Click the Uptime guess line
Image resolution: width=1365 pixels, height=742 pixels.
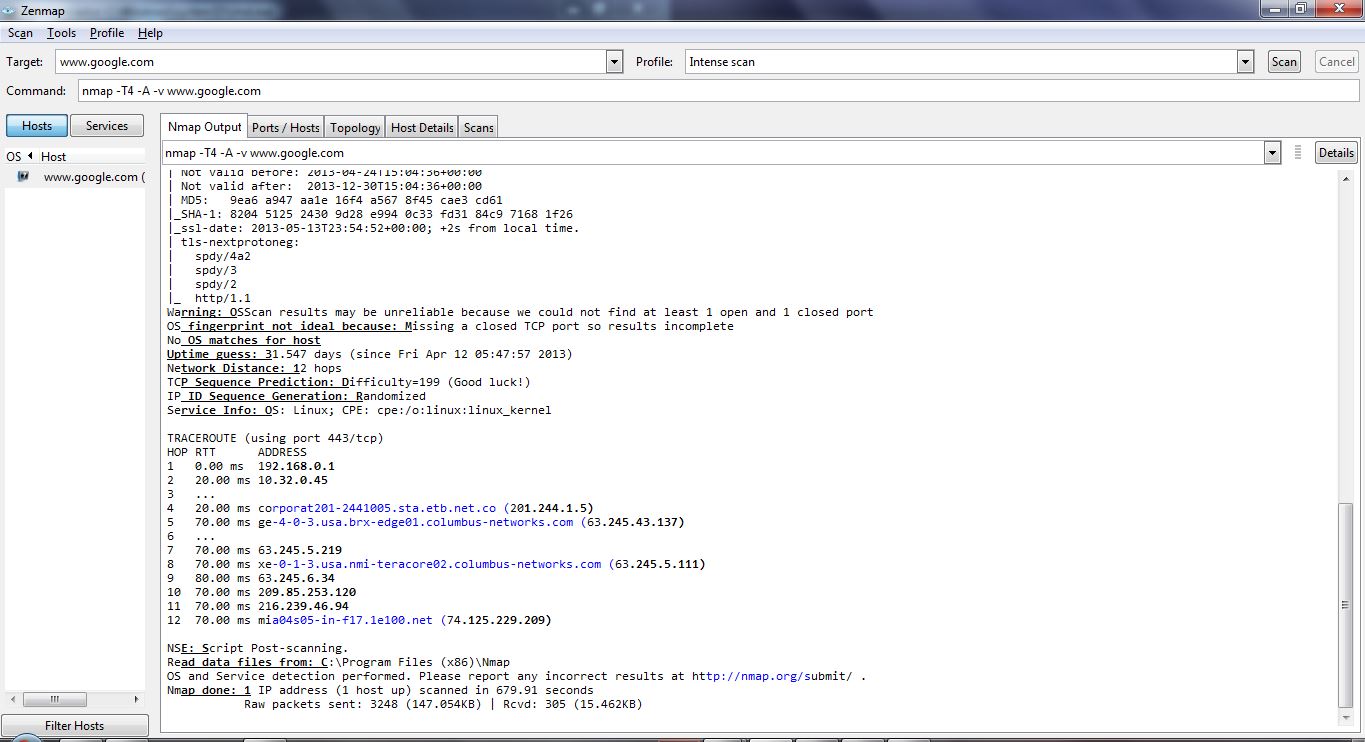click(370, 354)
